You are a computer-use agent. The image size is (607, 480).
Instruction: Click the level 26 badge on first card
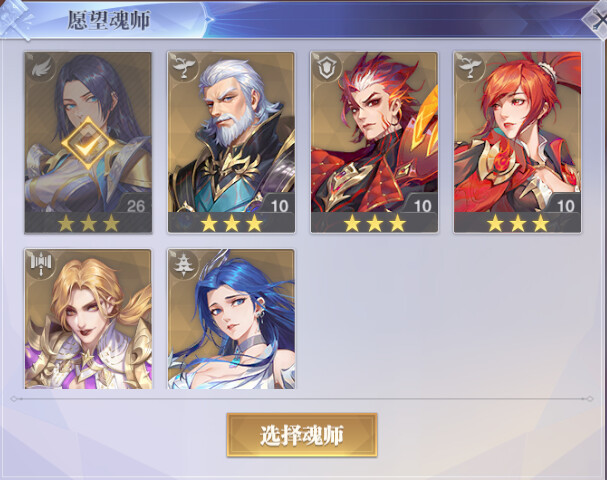(x=136, y=206)
